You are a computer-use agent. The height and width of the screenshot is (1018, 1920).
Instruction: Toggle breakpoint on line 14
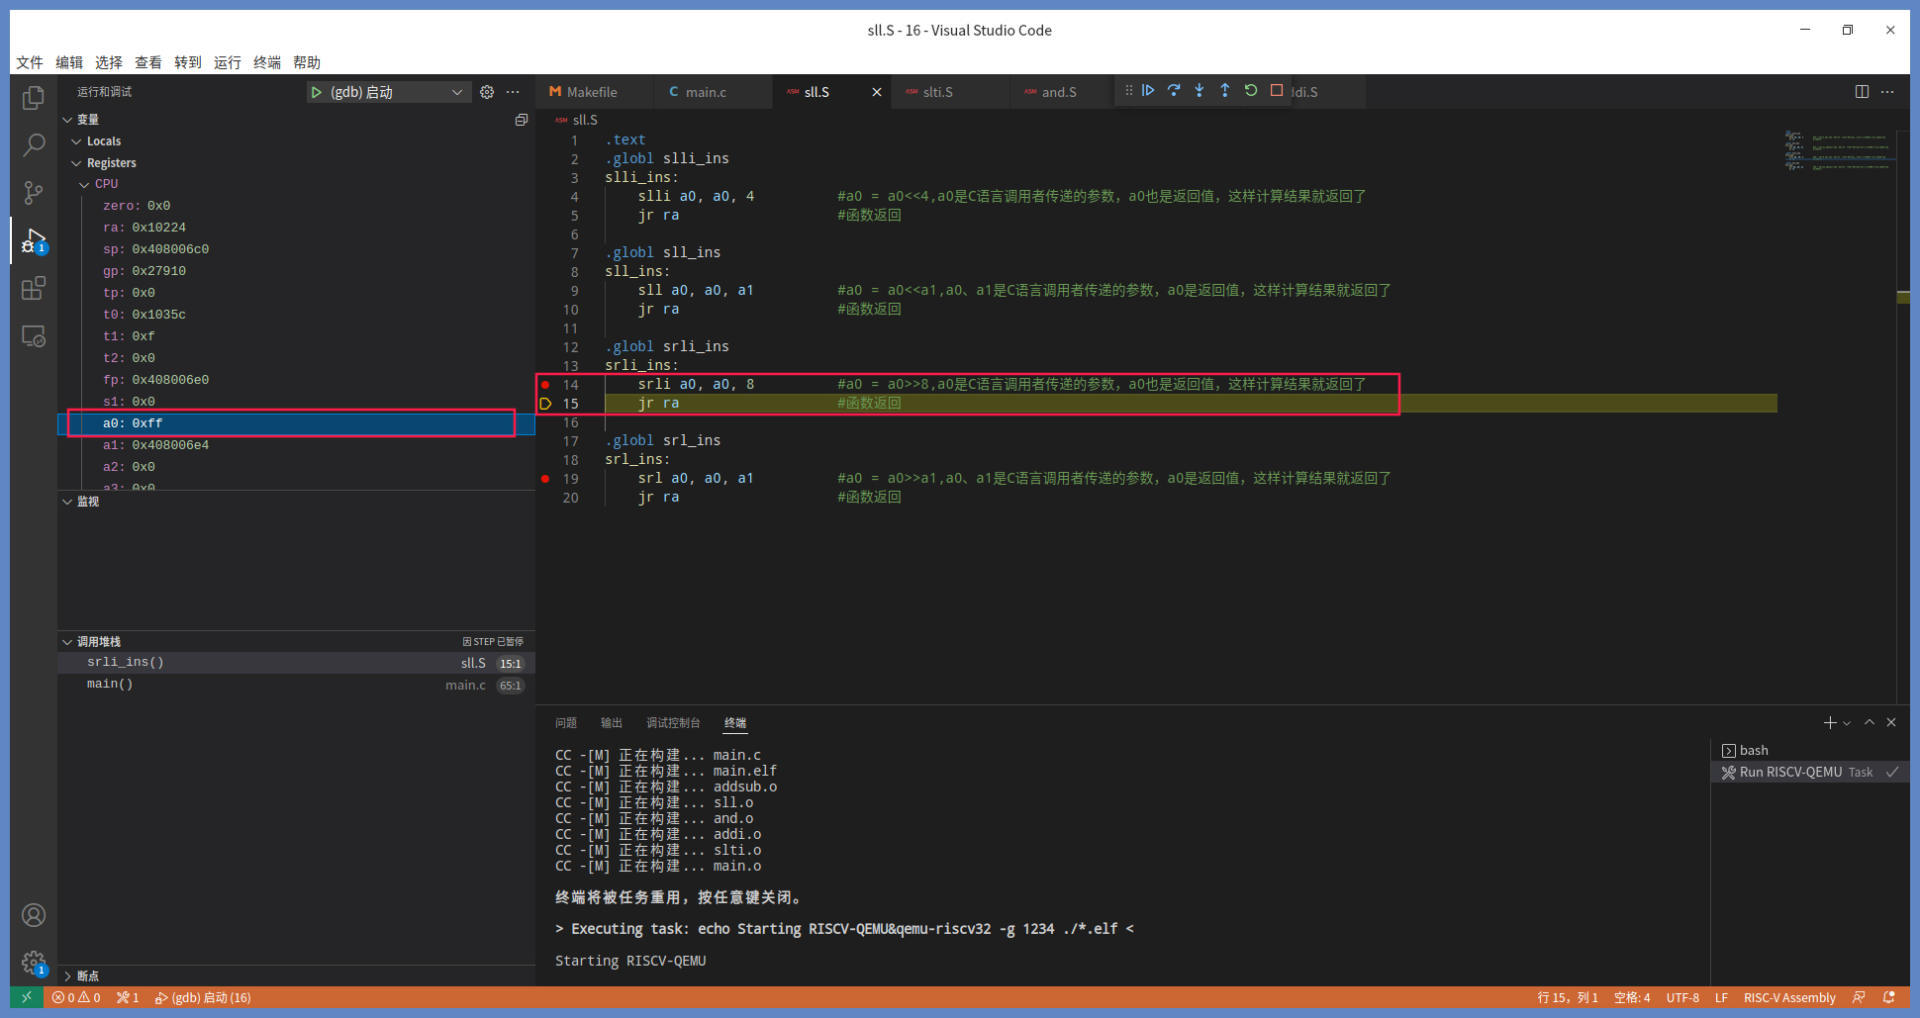[545, 385]
